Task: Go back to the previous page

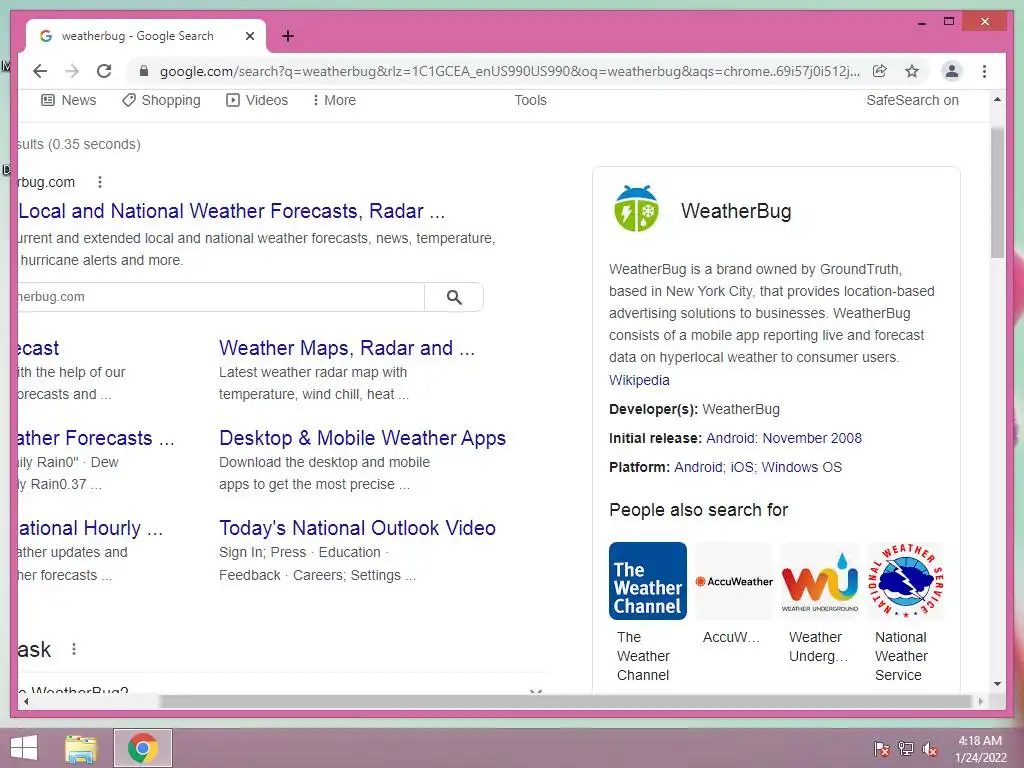Action: point(40,71)
